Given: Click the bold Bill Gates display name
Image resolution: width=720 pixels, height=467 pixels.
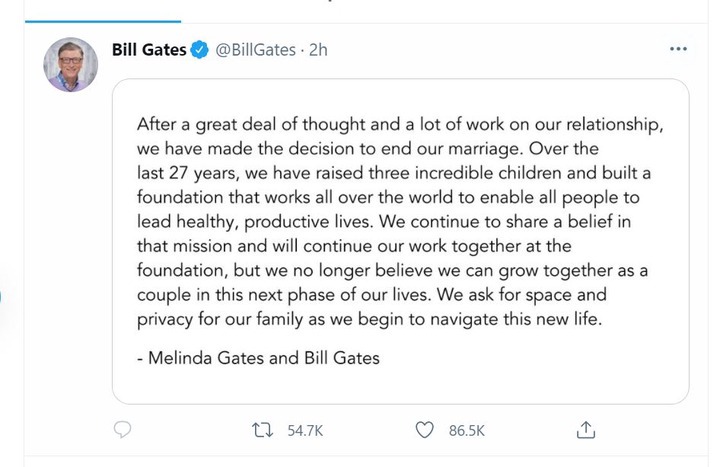Looking at the screenshot, I should 149,50.
